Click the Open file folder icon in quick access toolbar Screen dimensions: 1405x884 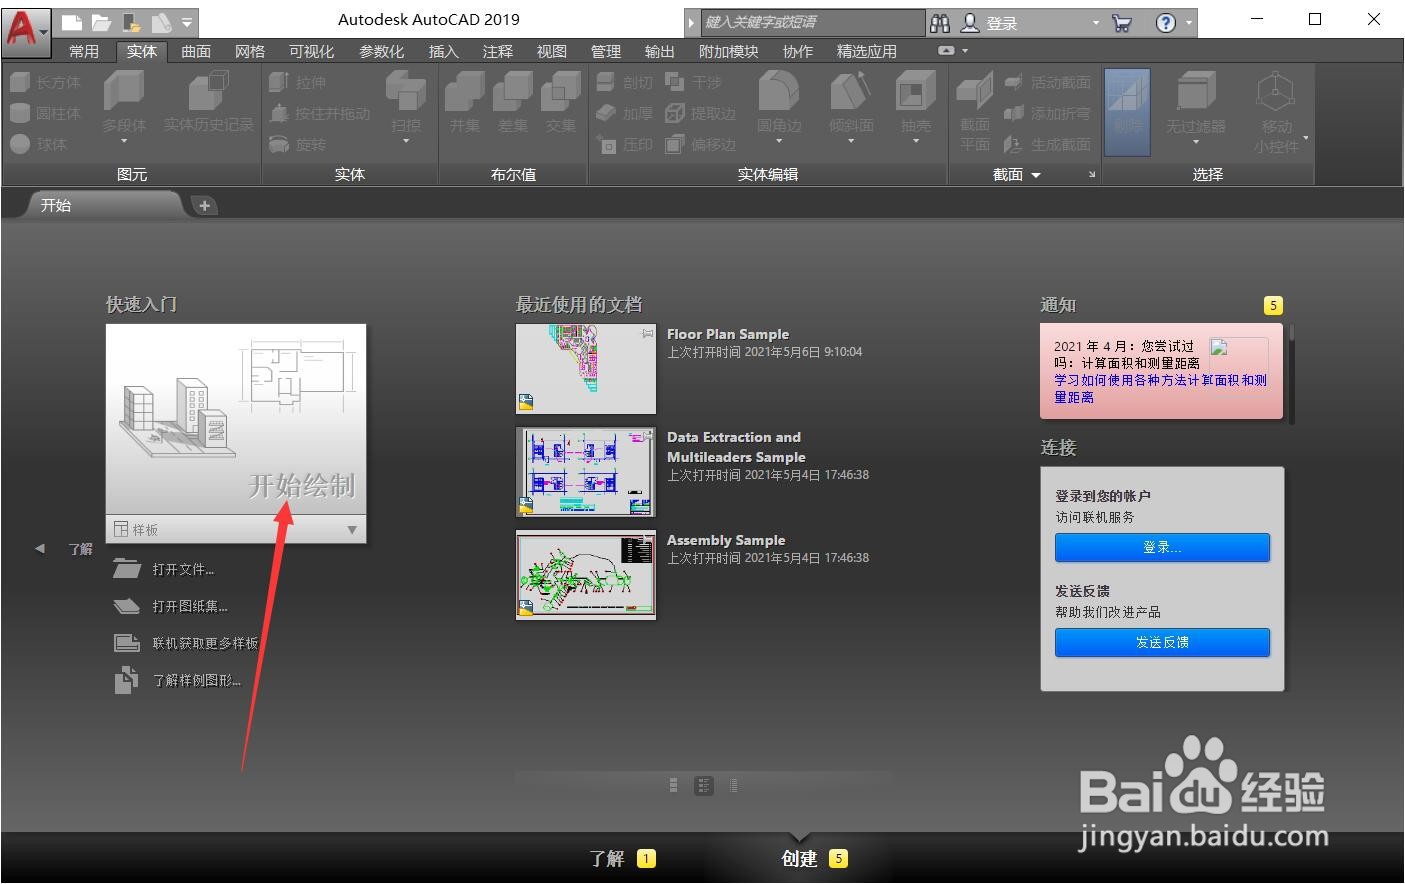tap(101, 22)
